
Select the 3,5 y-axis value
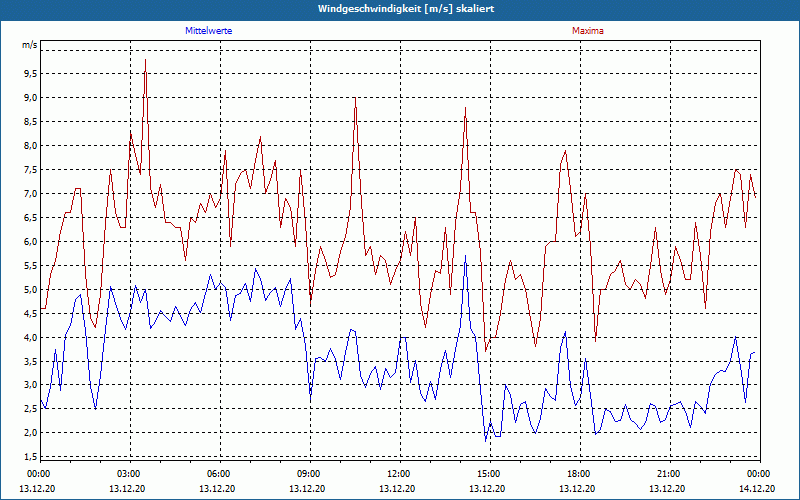(x=30, y=361)
